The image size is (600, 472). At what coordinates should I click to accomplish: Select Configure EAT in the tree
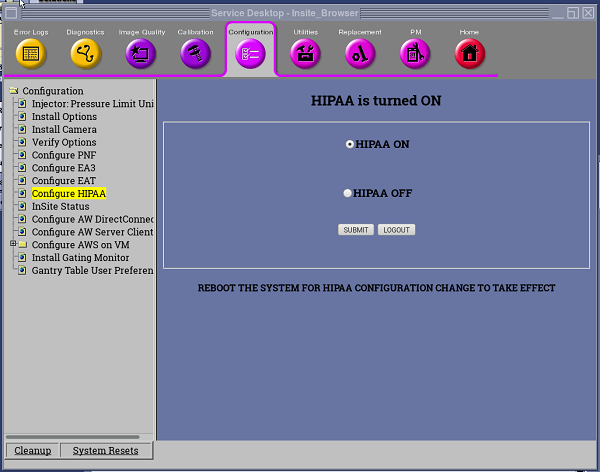point(64,181)
